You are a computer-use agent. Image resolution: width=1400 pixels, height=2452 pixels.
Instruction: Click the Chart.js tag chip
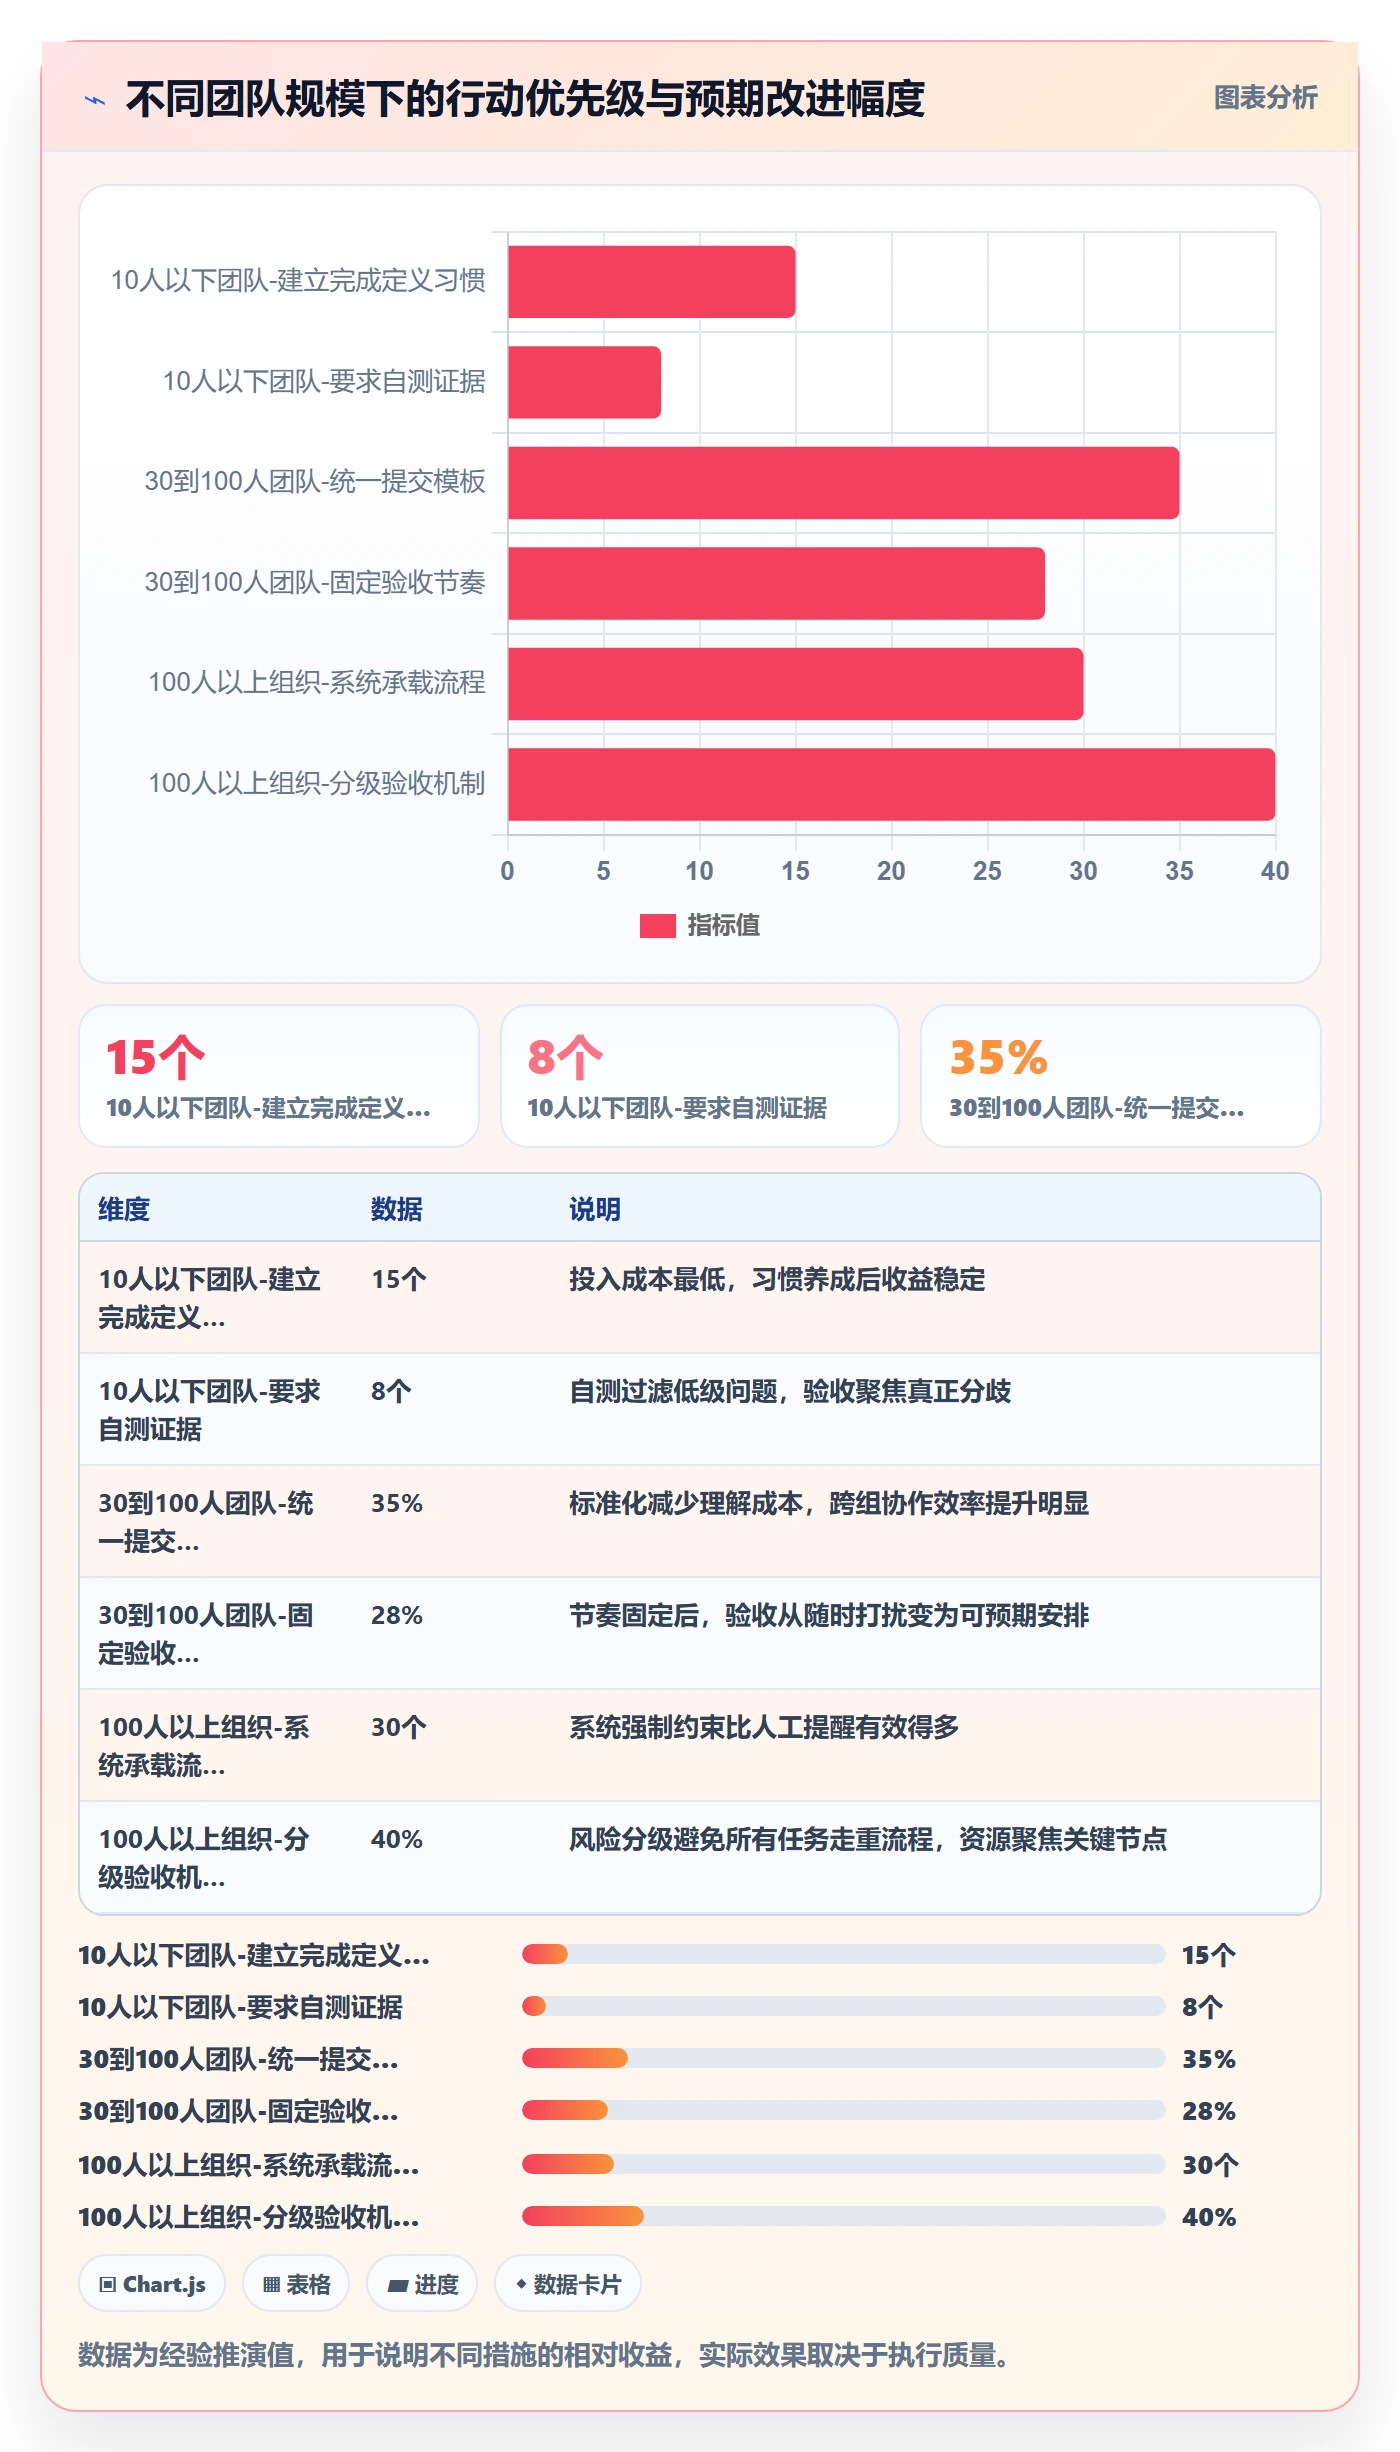point(152,2284)
